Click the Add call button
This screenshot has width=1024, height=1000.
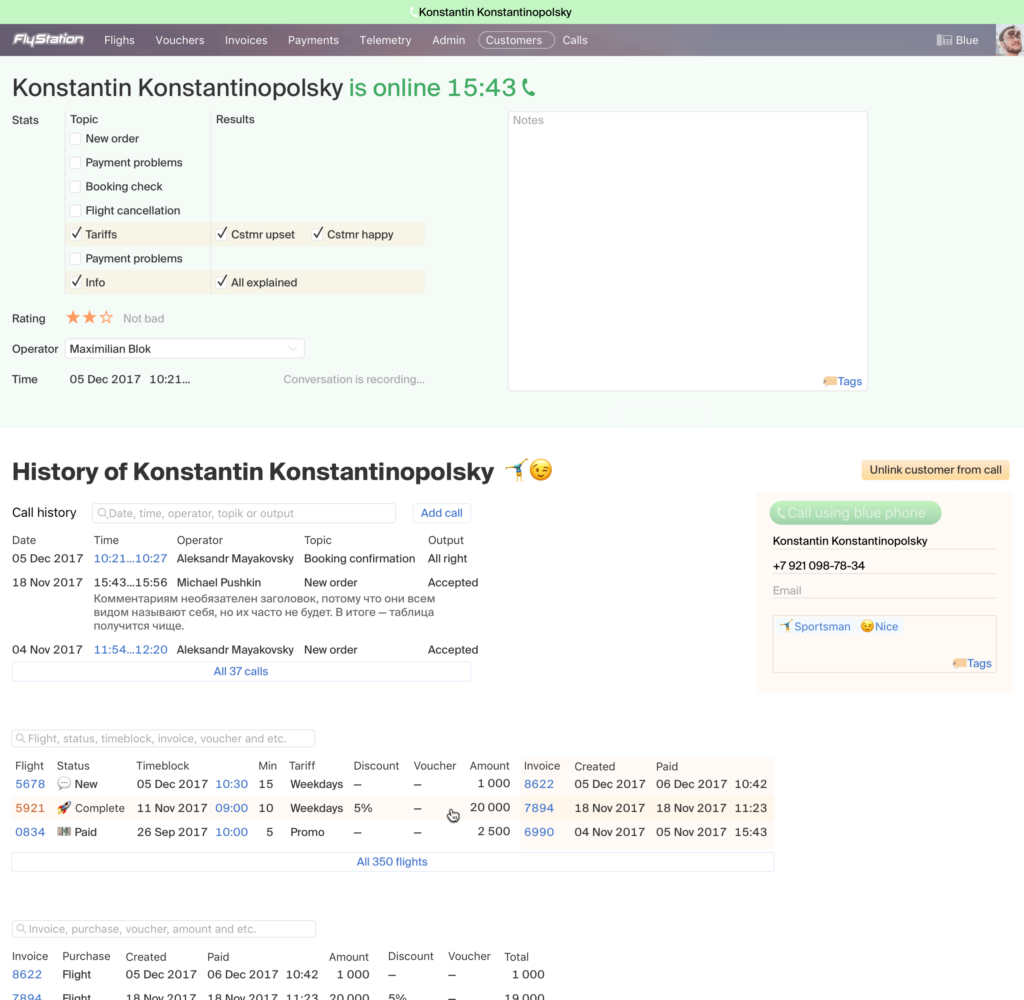coord(441,513)
